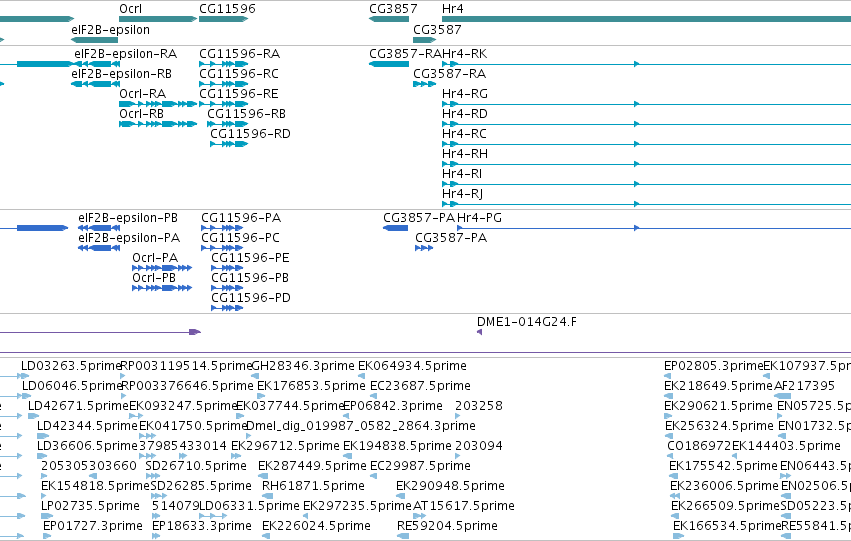Select the Hr4-RG transcript label
The image size is (851, 541).
click(465, 94)
